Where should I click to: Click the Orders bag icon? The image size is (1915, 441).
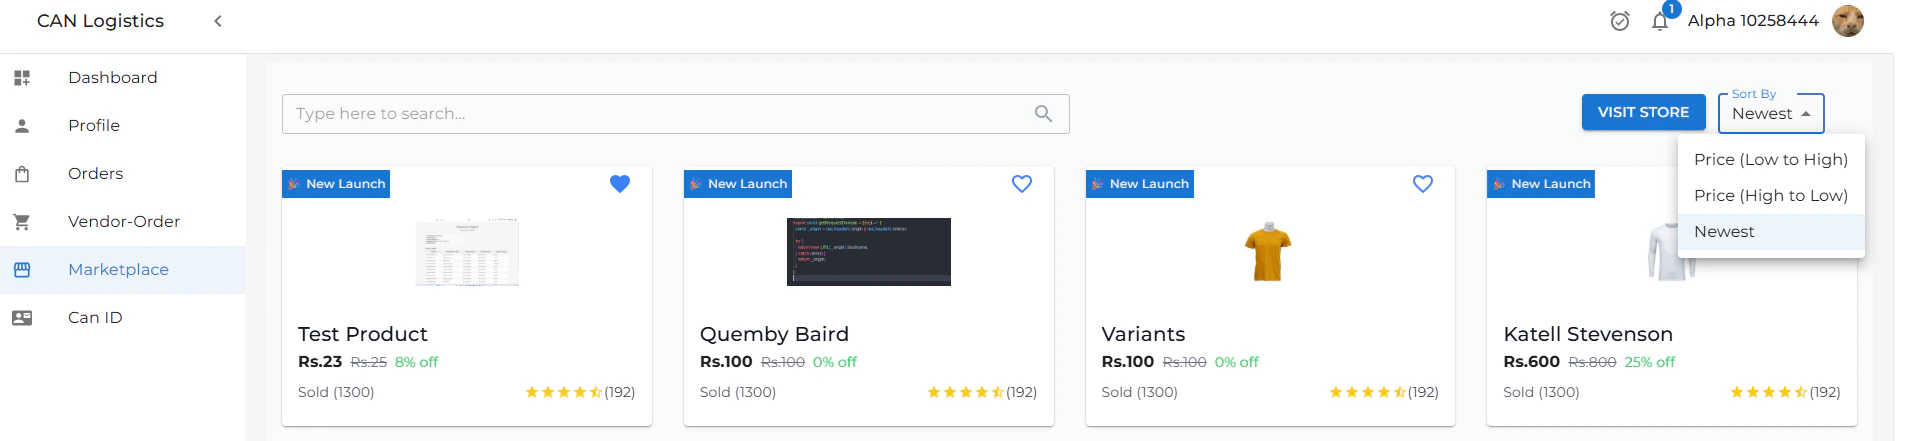pos(22,174)
